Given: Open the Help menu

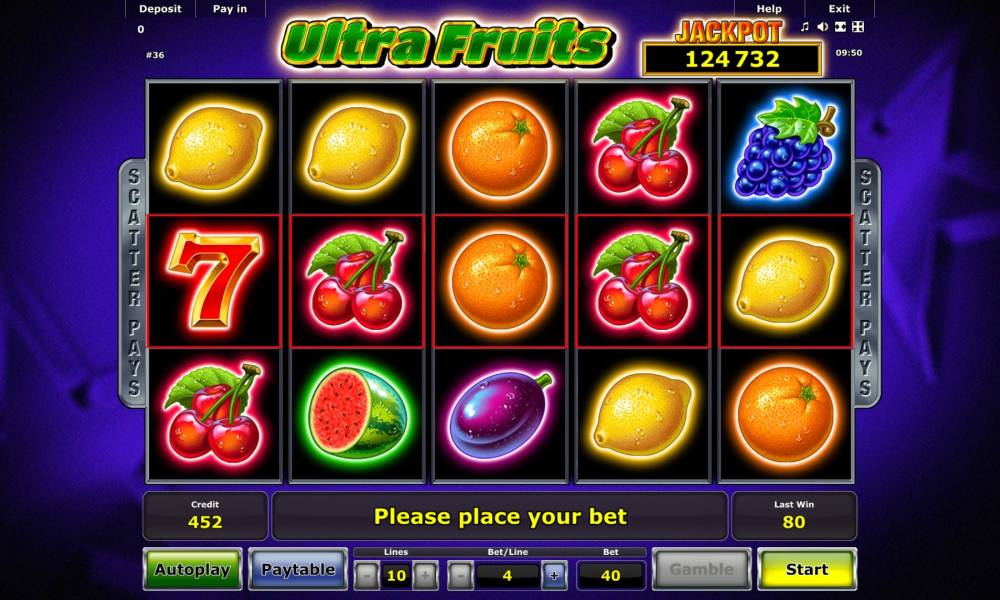Looking at the screenshot, I should tap(769, 9).
